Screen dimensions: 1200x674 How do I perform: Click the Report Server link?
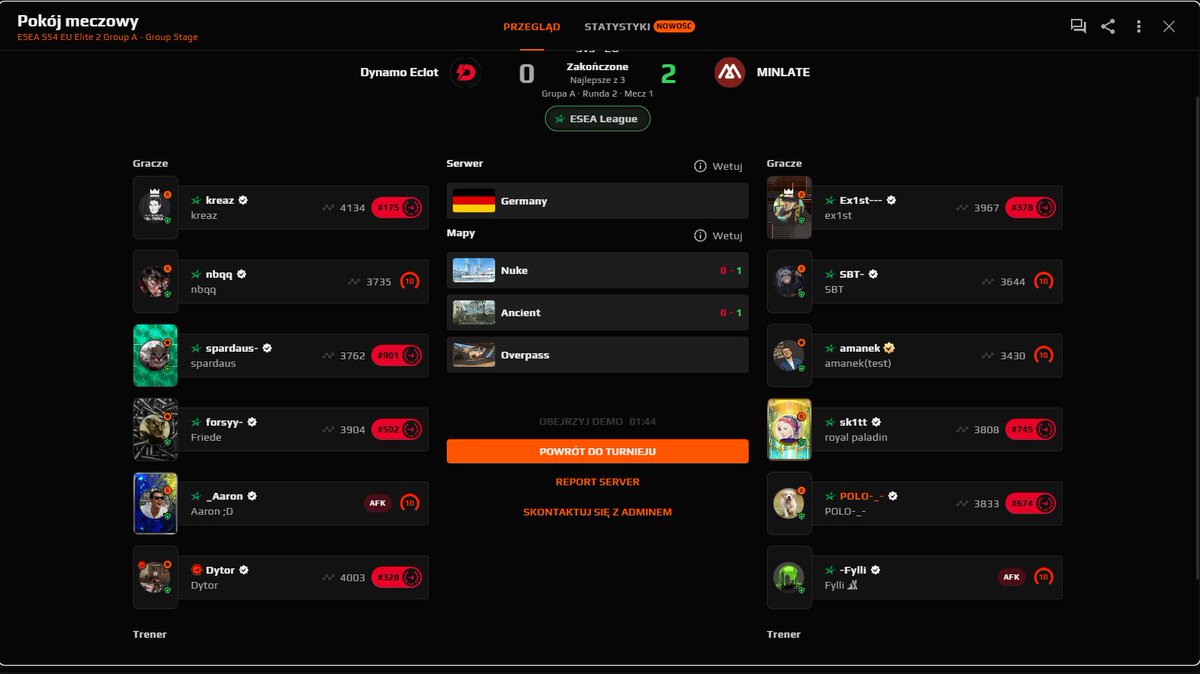click(597, 482)
